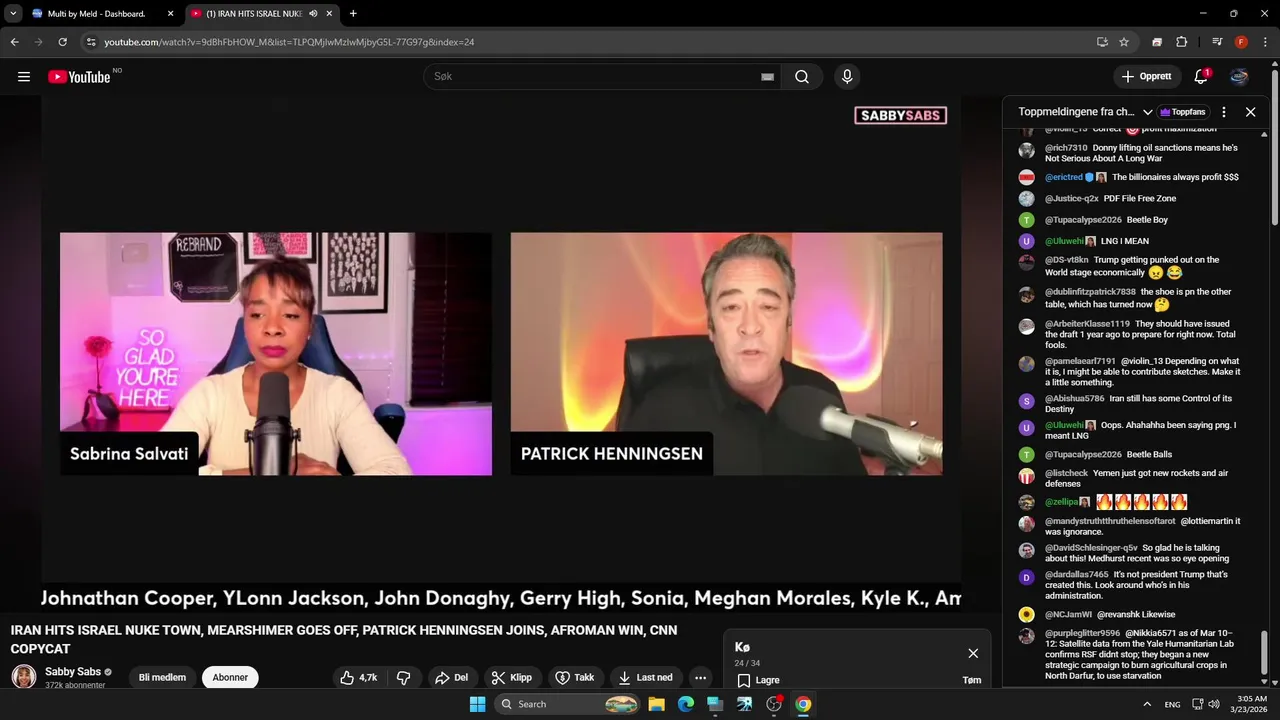Open the Sabby Sabs channel avatar

click(24, 677)
